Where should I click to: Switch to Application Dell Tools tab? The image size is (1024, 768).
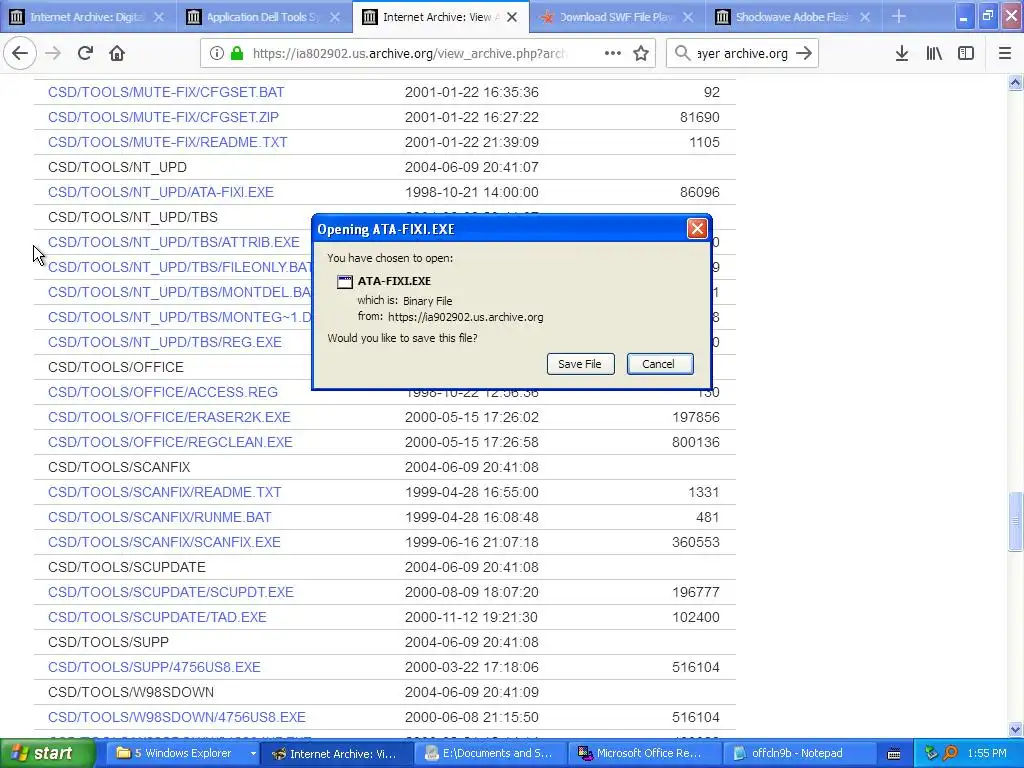point(263,17)
